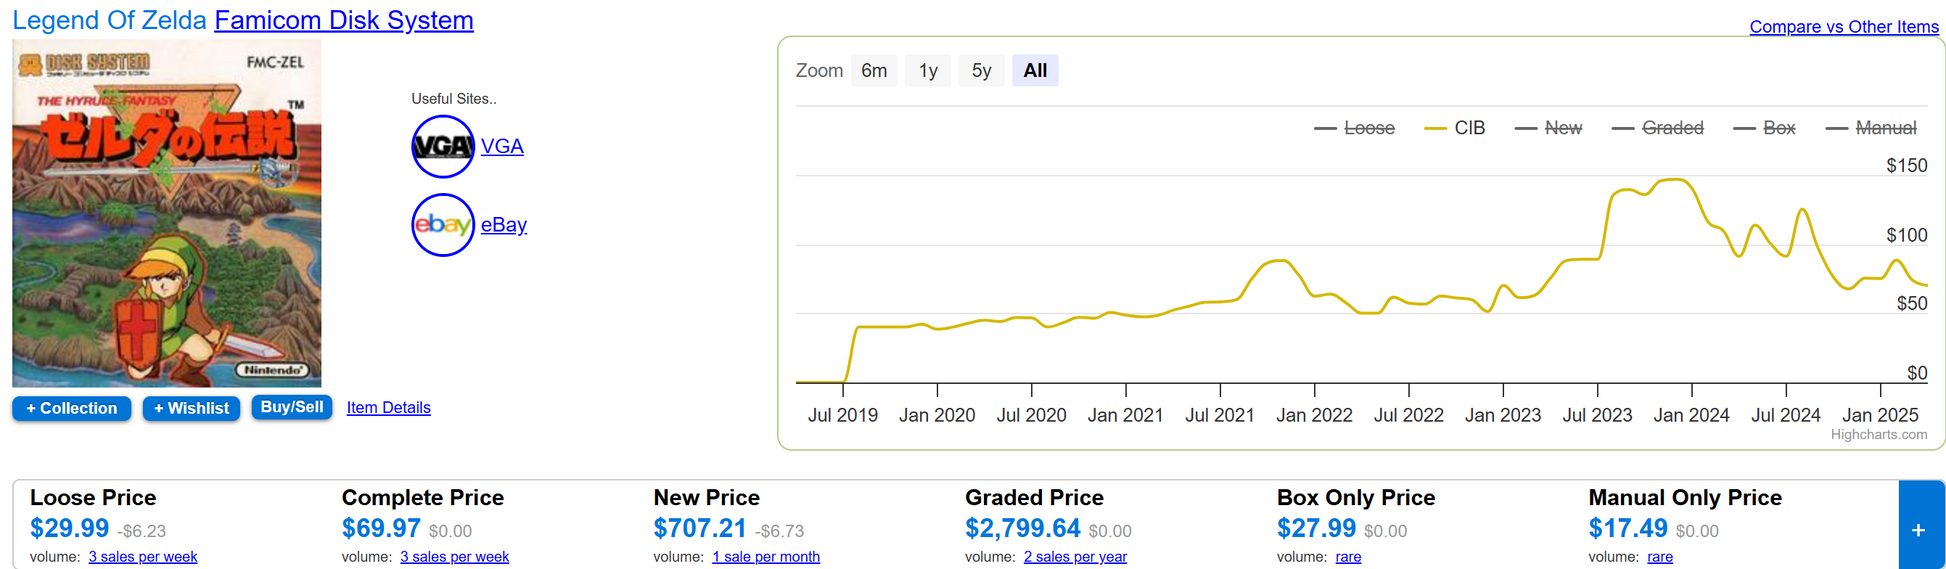Click the VGA round logo icon
Image resolution: width=1946 pixels, height=569 pixels.
click(443, 146)
